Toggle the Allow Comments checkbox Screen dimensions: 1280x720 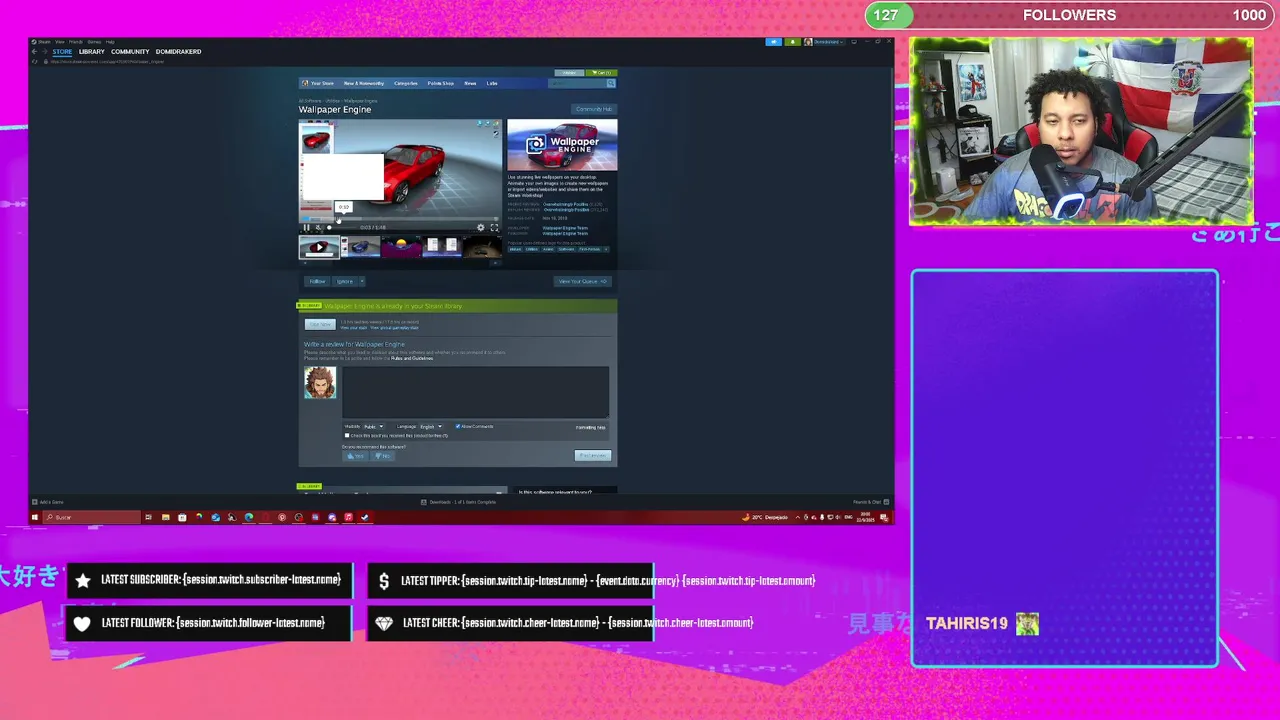pos(457,427)
